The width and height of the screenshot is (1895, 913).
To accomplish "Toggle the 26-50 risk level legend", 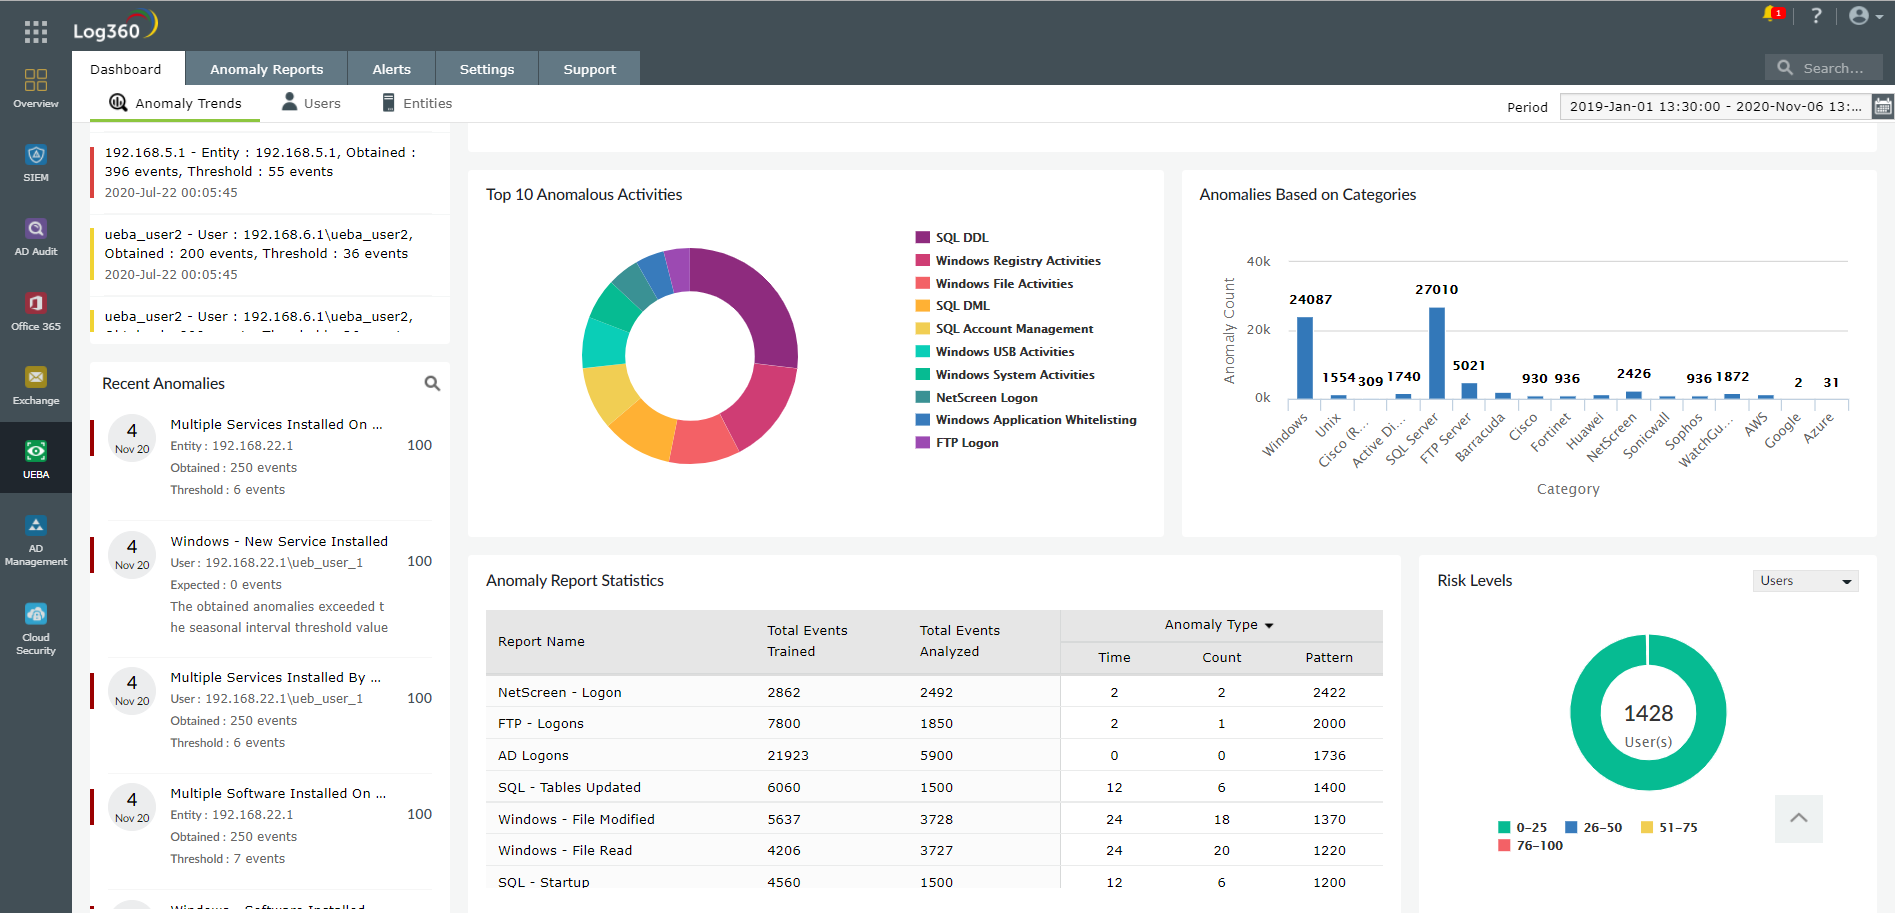I will click(x=1594, y=827).
